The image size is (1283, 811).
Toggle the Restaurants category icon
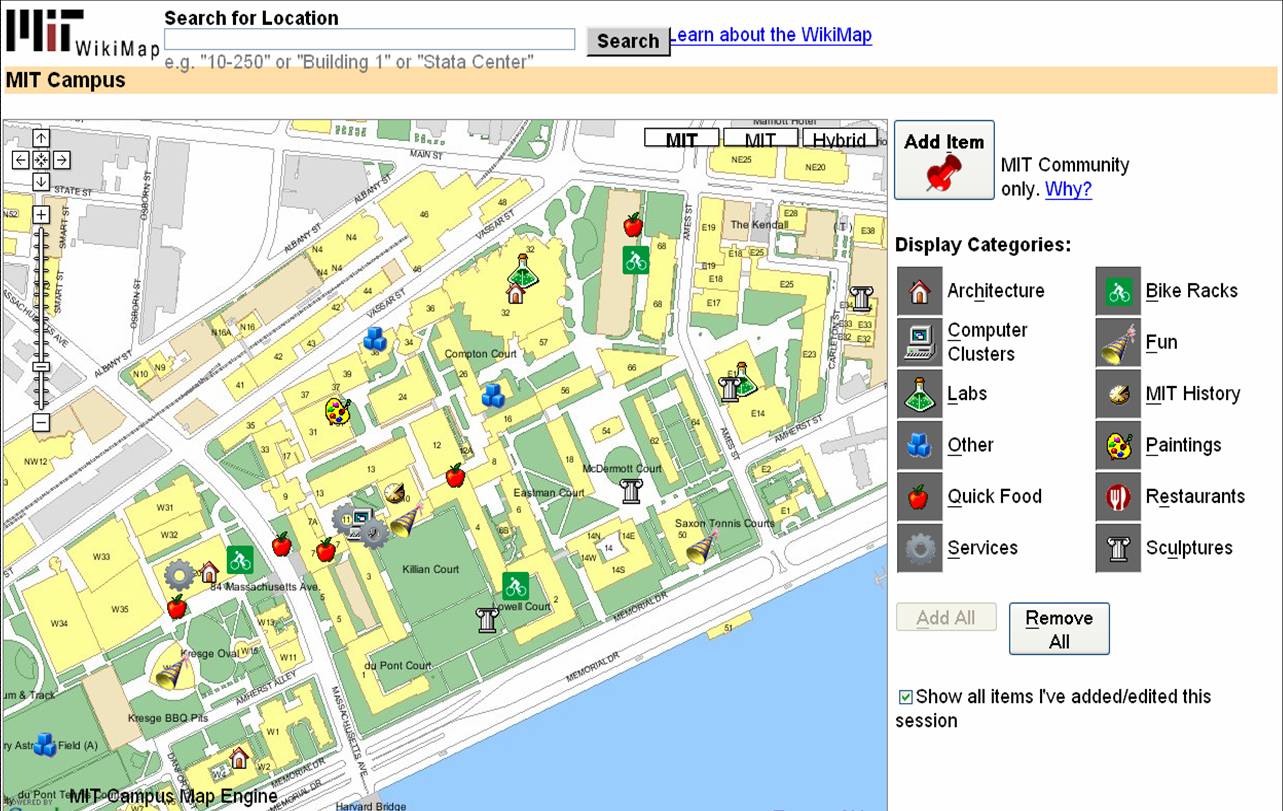pyautogui.click(x=1118, y=497)
